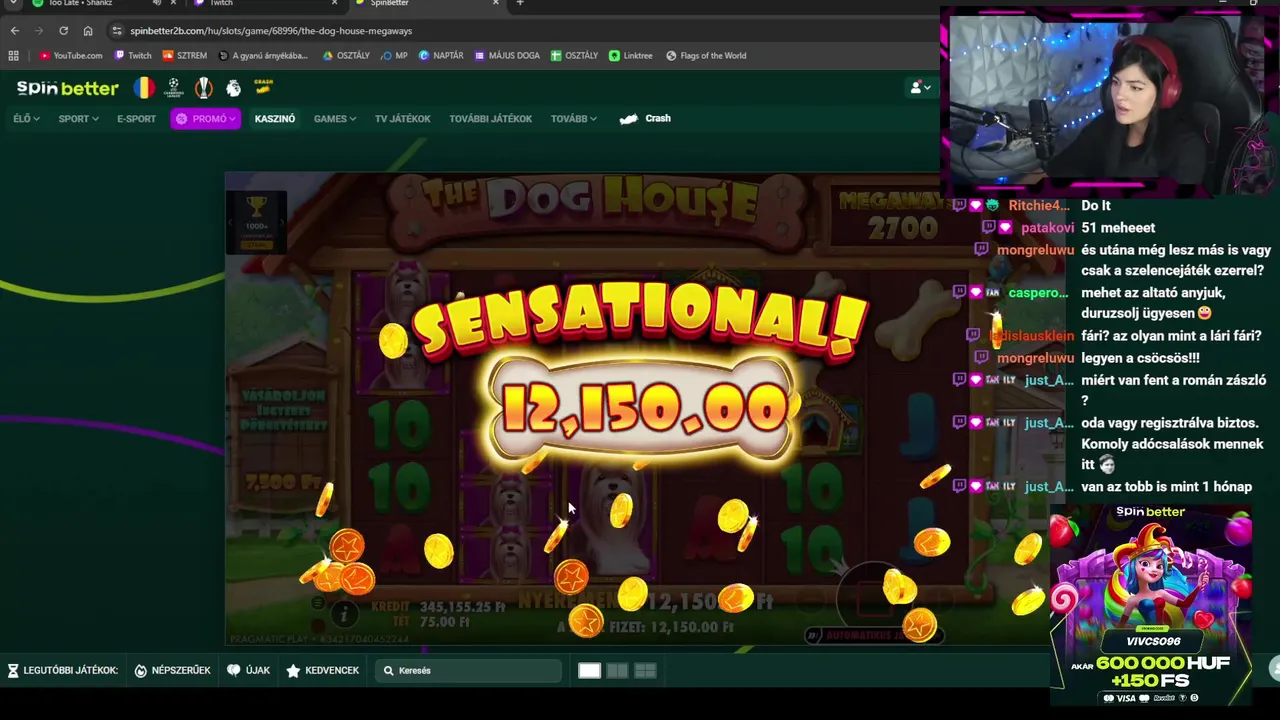
Task: Open the Chrome apps grid icon
Action: click(x=14, y=56)
